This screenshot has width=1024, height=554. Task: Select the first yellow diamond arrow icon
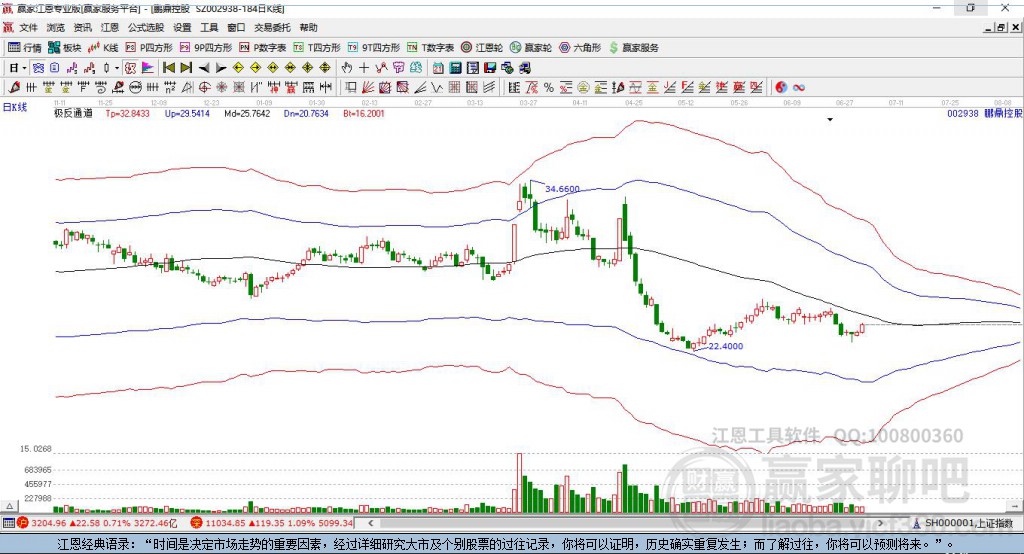(x=238, y=68)
